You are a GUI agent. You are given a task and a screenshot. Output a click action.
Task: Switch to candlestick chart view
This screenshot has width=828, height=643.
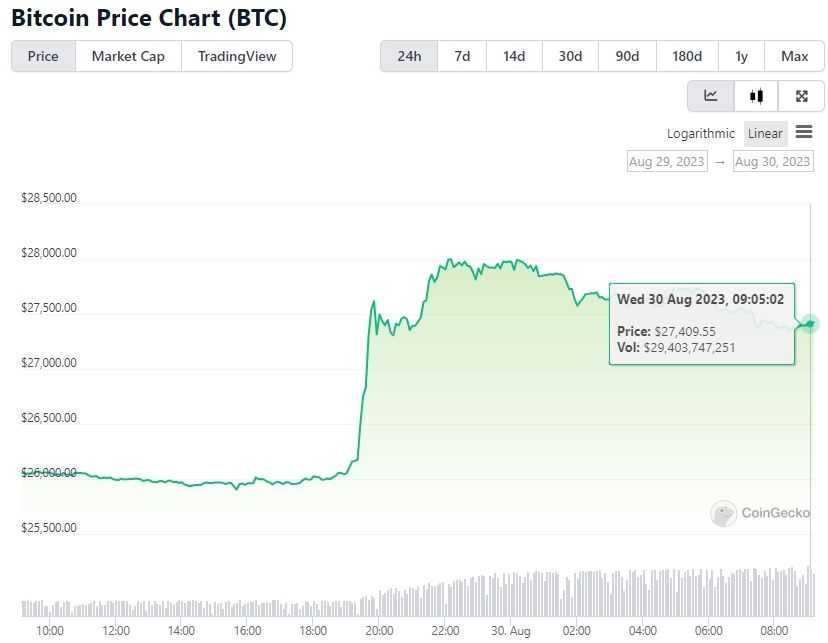point(756,95)
